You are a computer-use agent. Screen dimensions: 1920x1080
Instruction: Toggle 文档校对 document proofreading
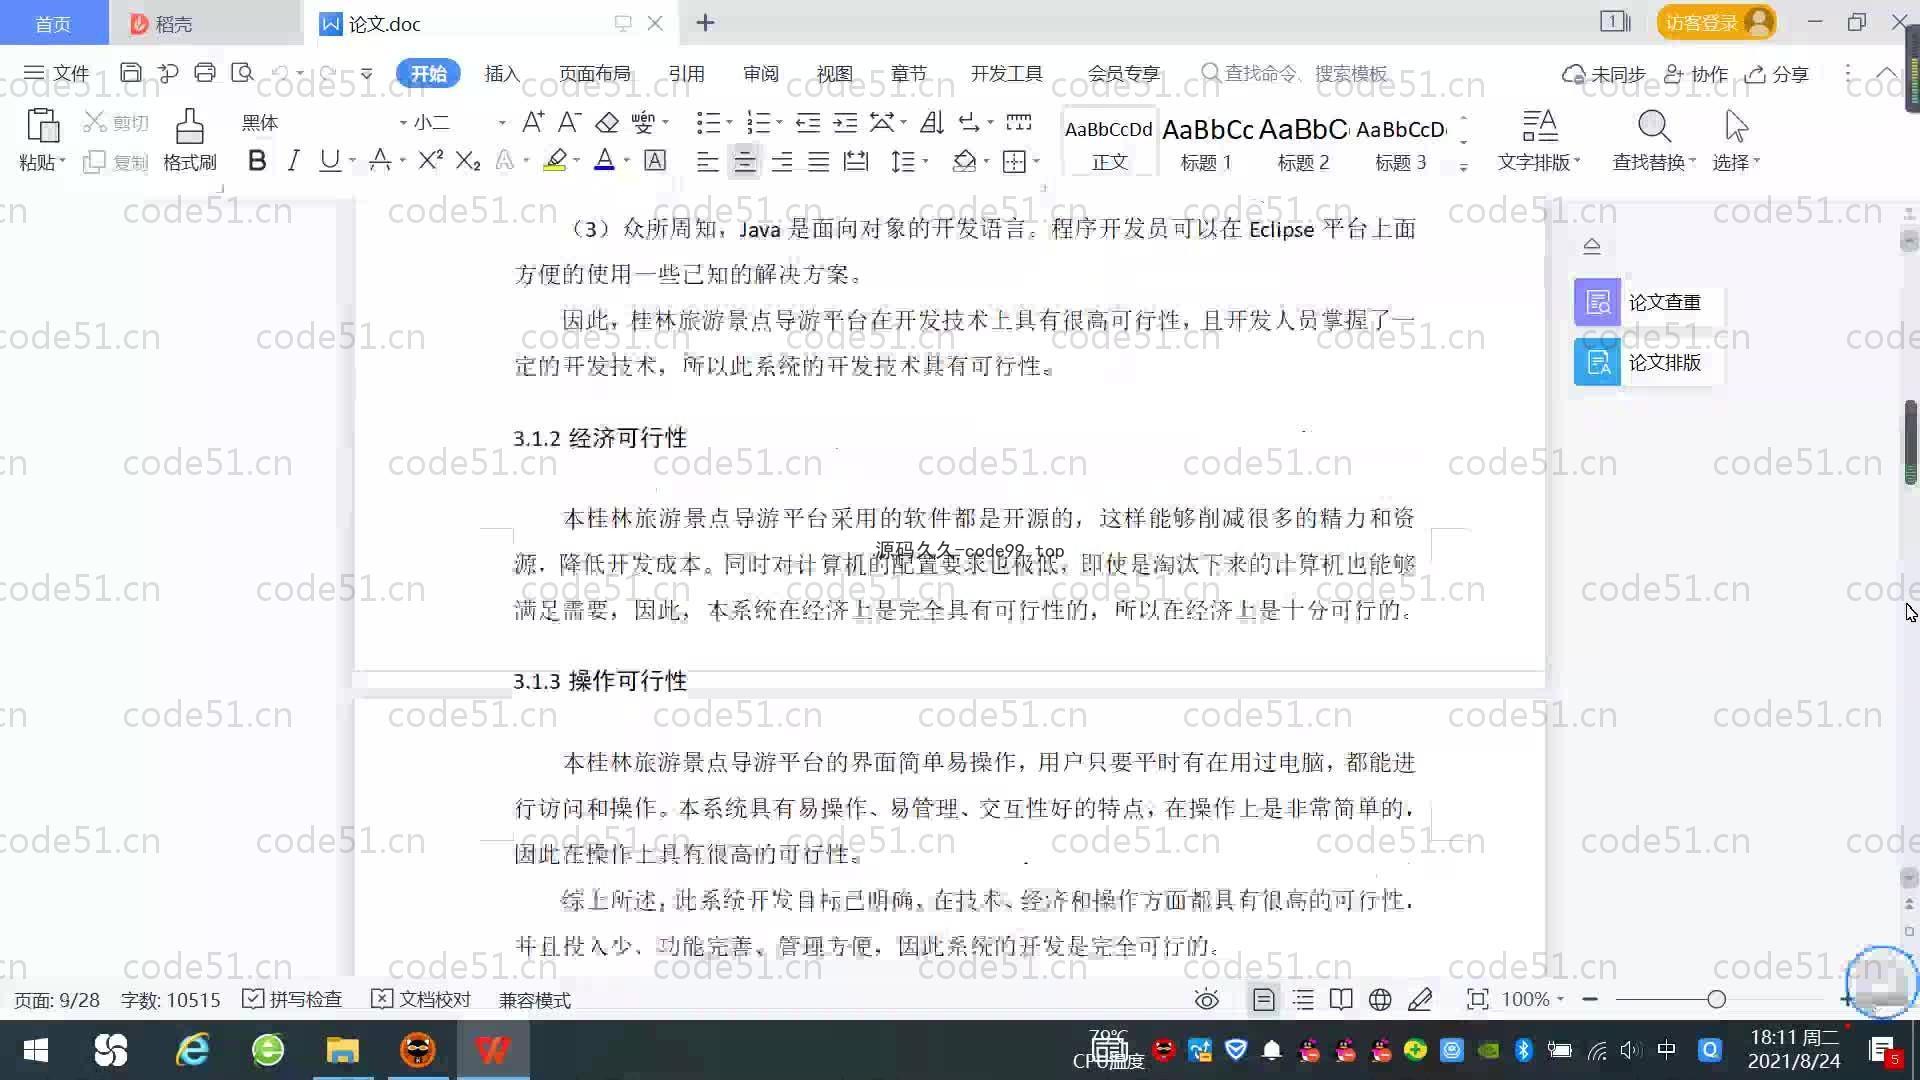tap(421, 999)
